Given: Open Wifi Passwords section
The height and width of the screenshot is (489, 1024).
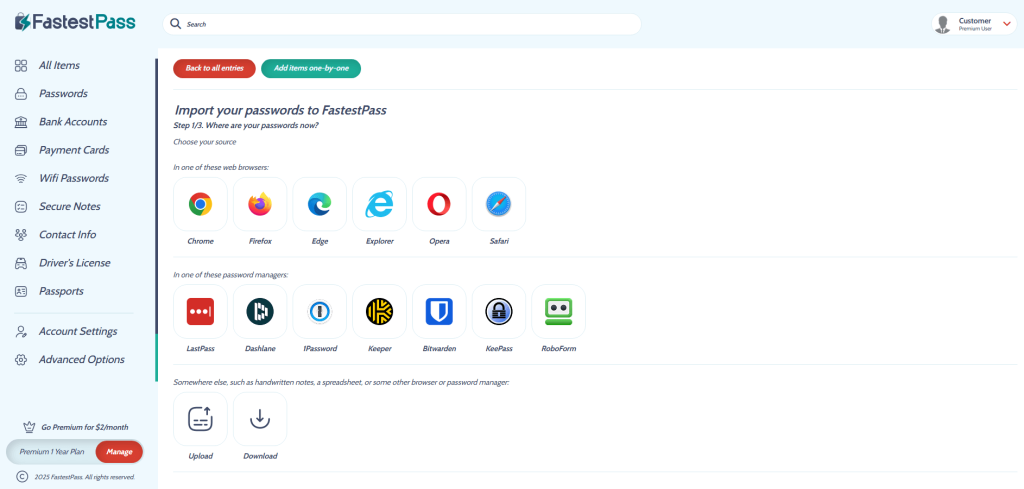Looking at the screenshot, I should 74,178.
